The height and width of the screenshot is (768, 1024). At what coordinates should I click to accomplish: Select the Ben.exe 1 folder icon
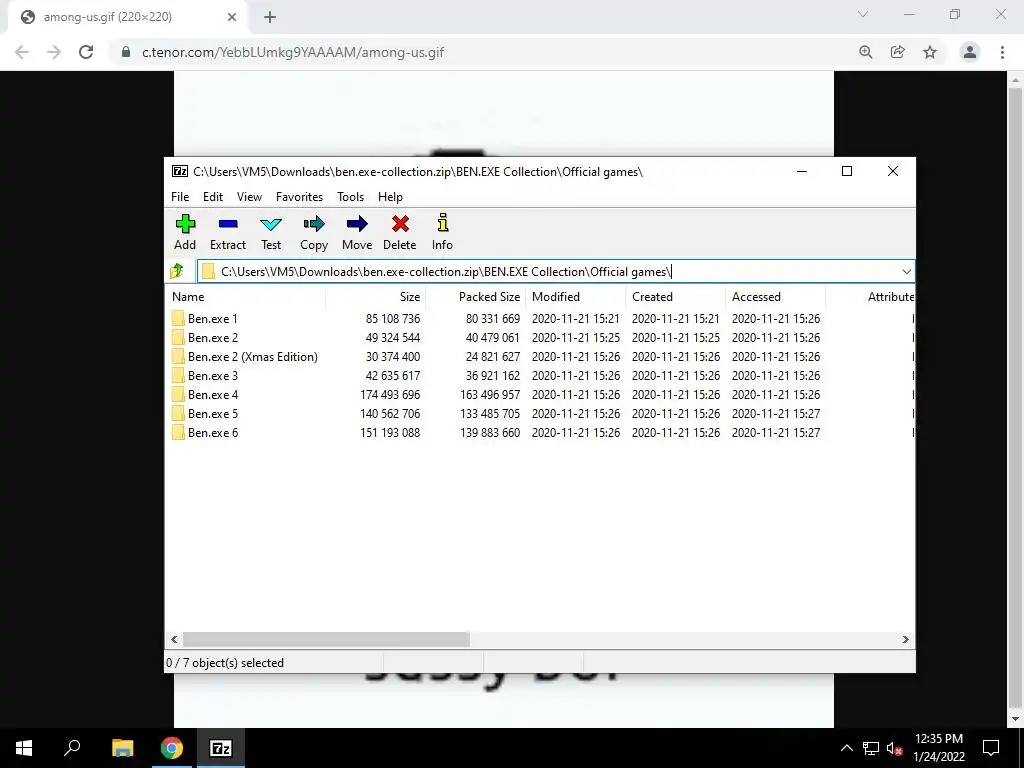[x=178, y=319]
